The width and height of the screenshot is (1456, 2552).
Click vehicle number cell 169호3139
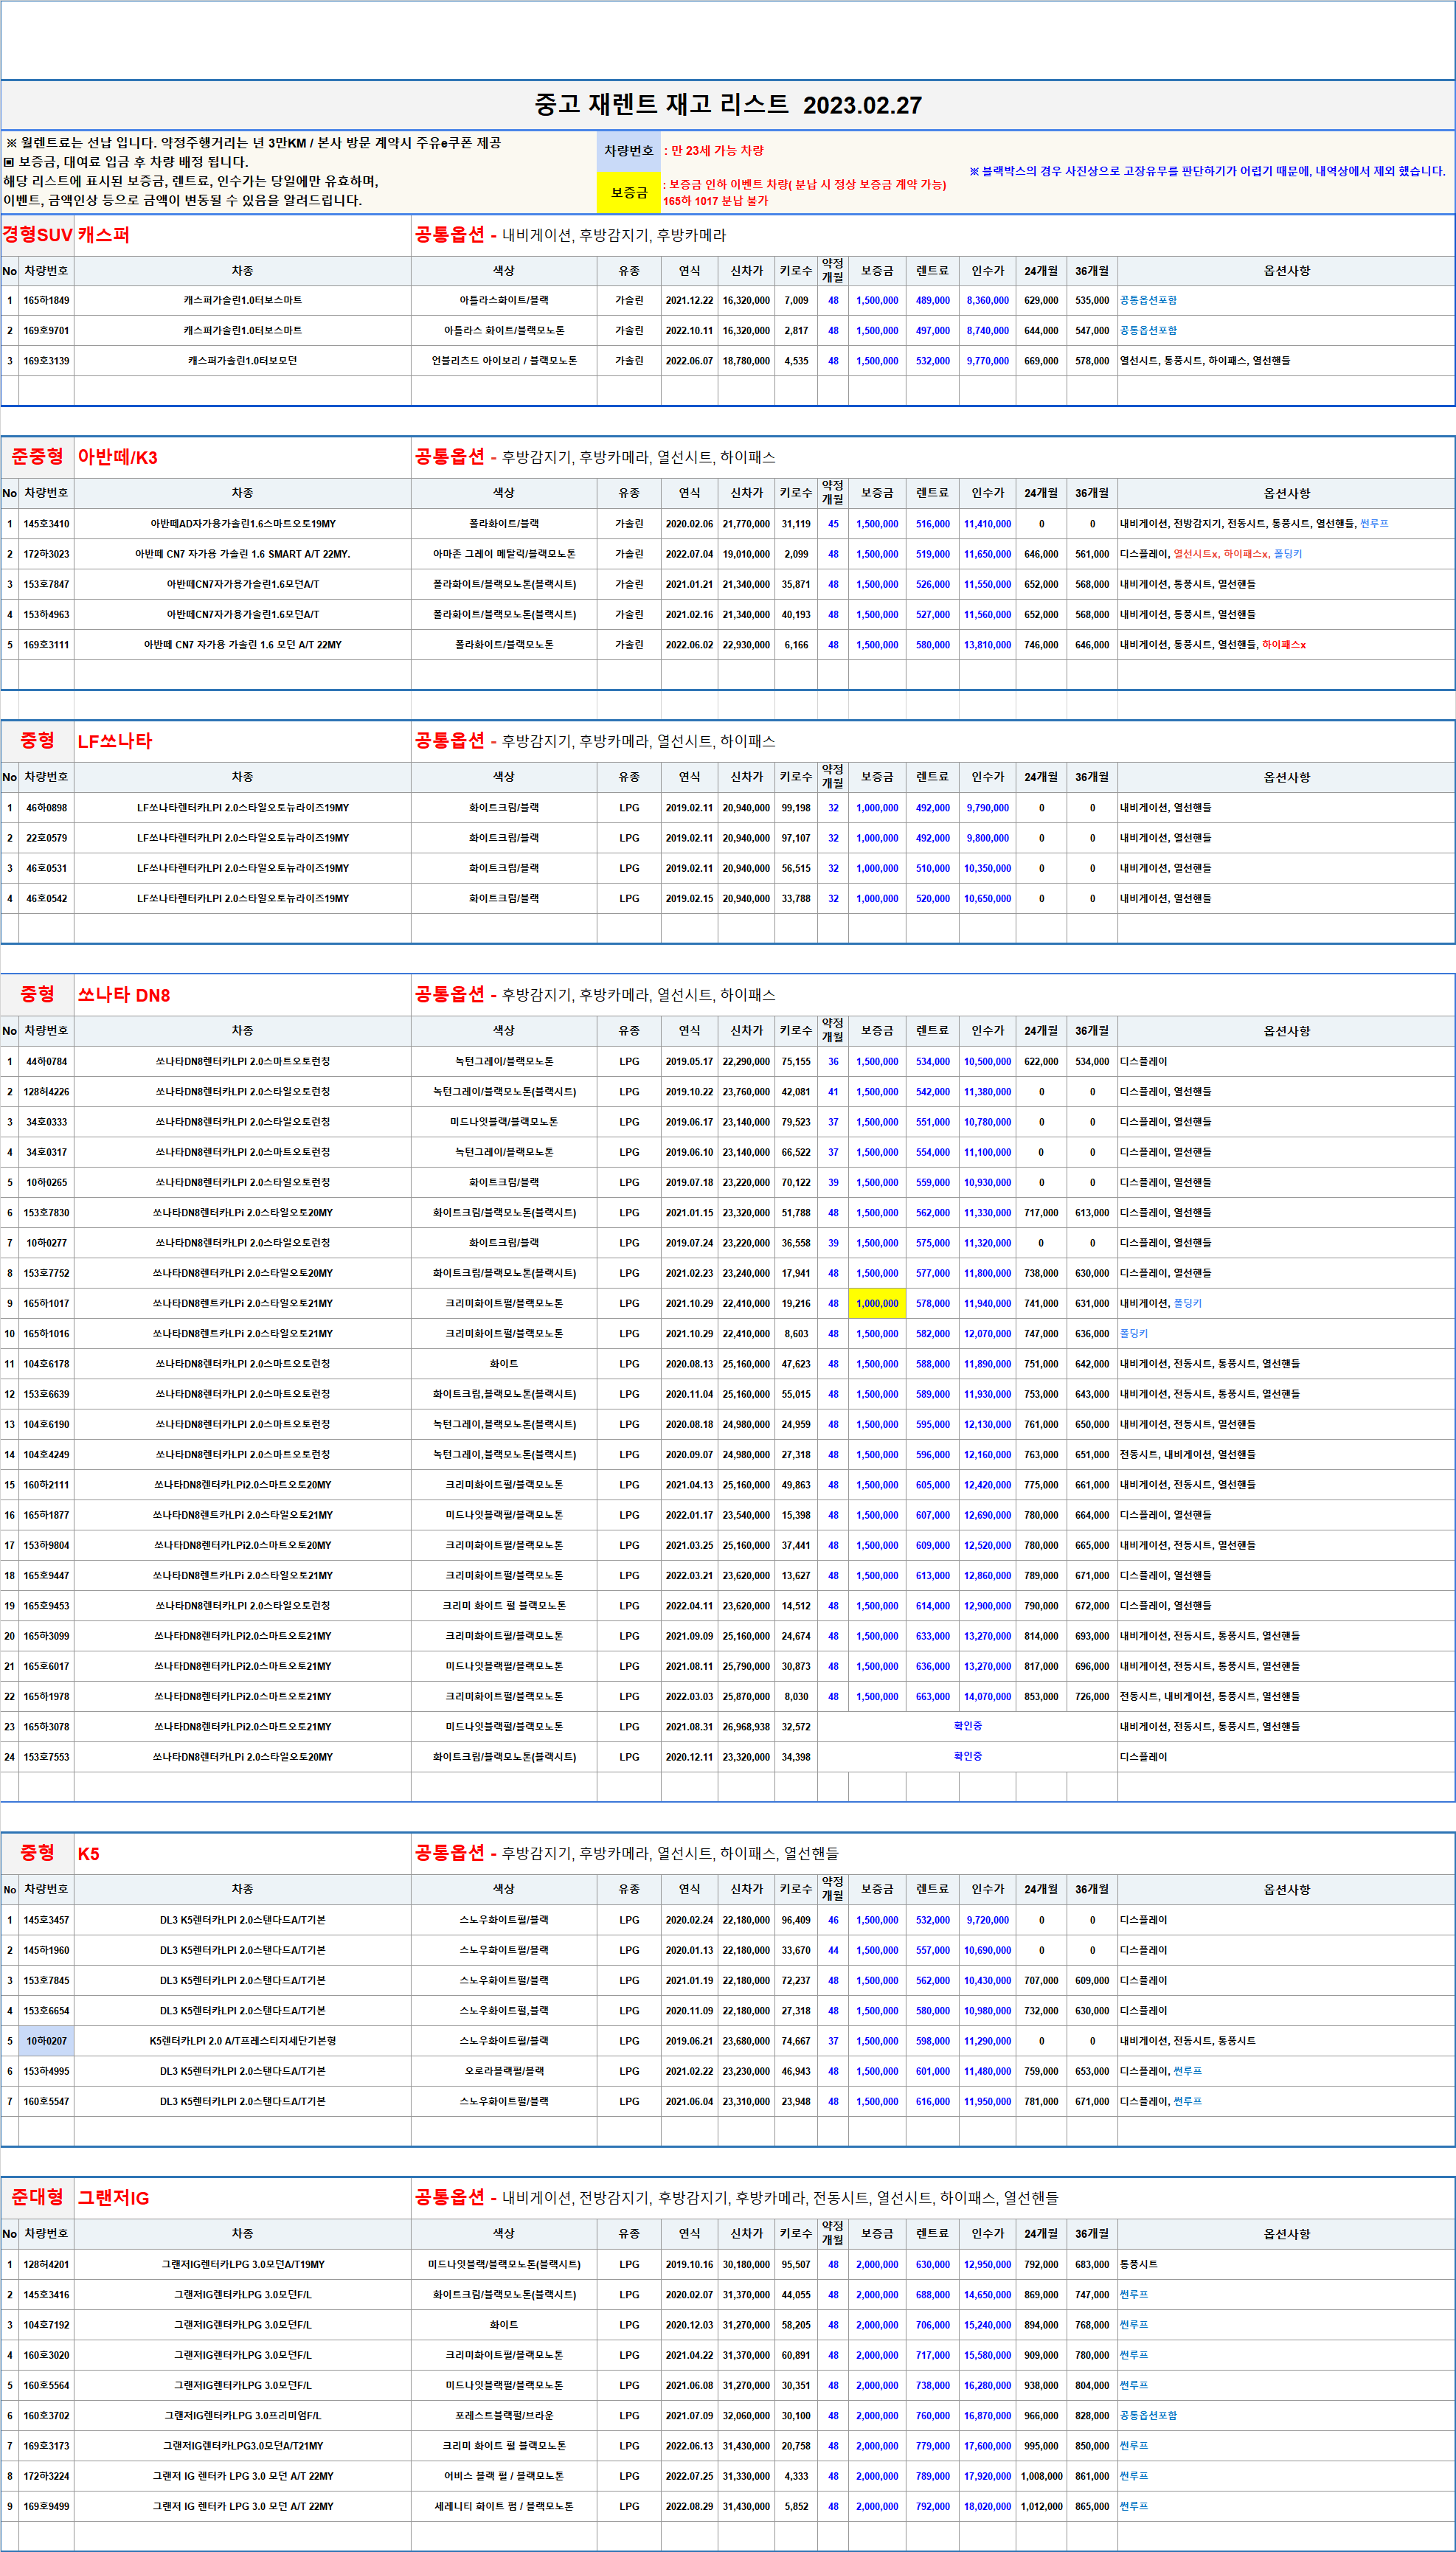click(46, 361)
